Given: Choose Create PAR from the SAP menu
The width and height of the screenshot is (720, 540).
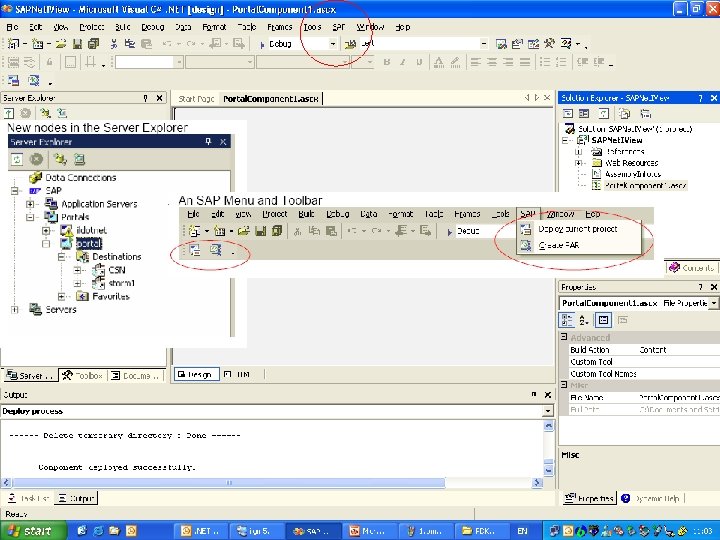Looking at the screenshot, I should coord(558,245).
